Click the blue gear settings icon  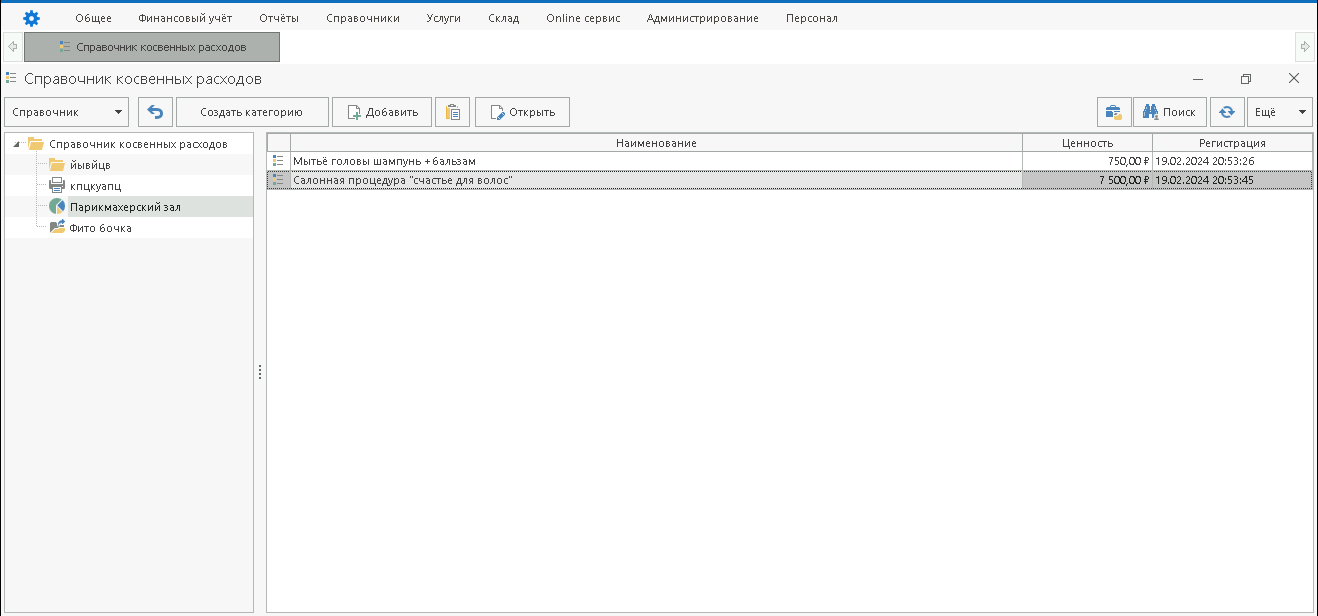(x=31, y=18)
